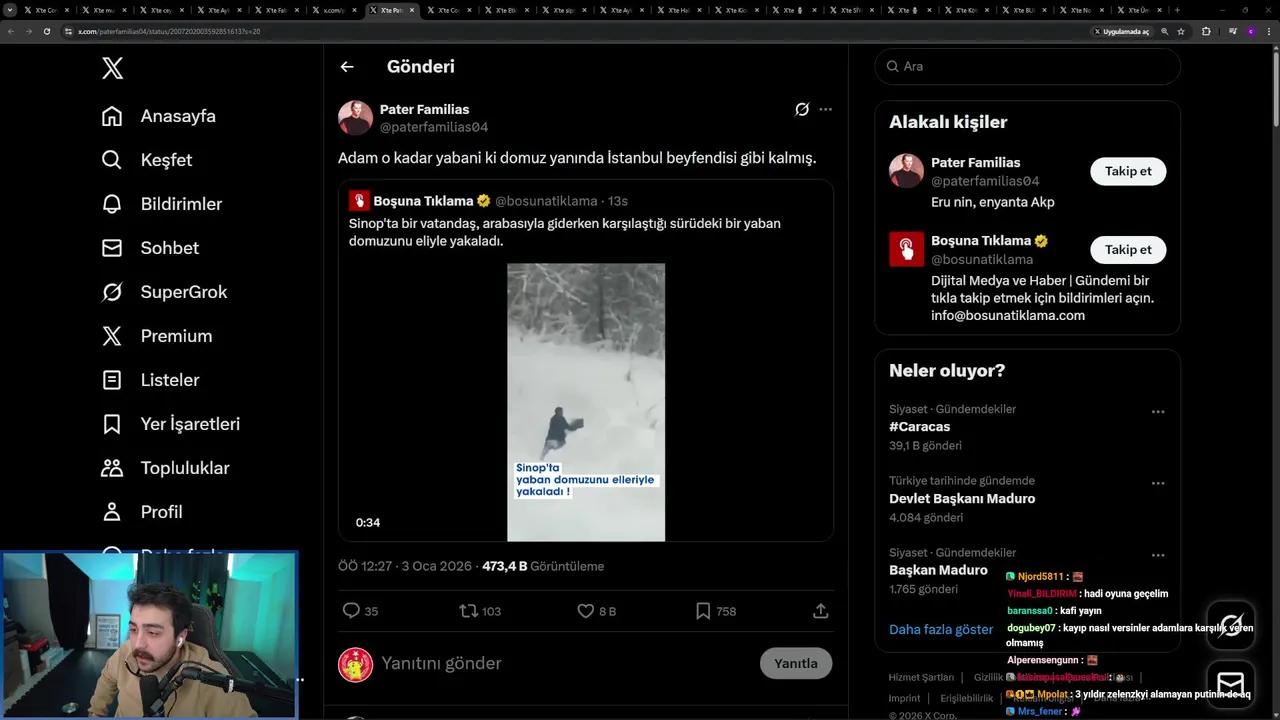Open browser tab search dropdown arrow
This screenshot has width=1280, height=720.
pyautogui.click(x=10, y=10)
